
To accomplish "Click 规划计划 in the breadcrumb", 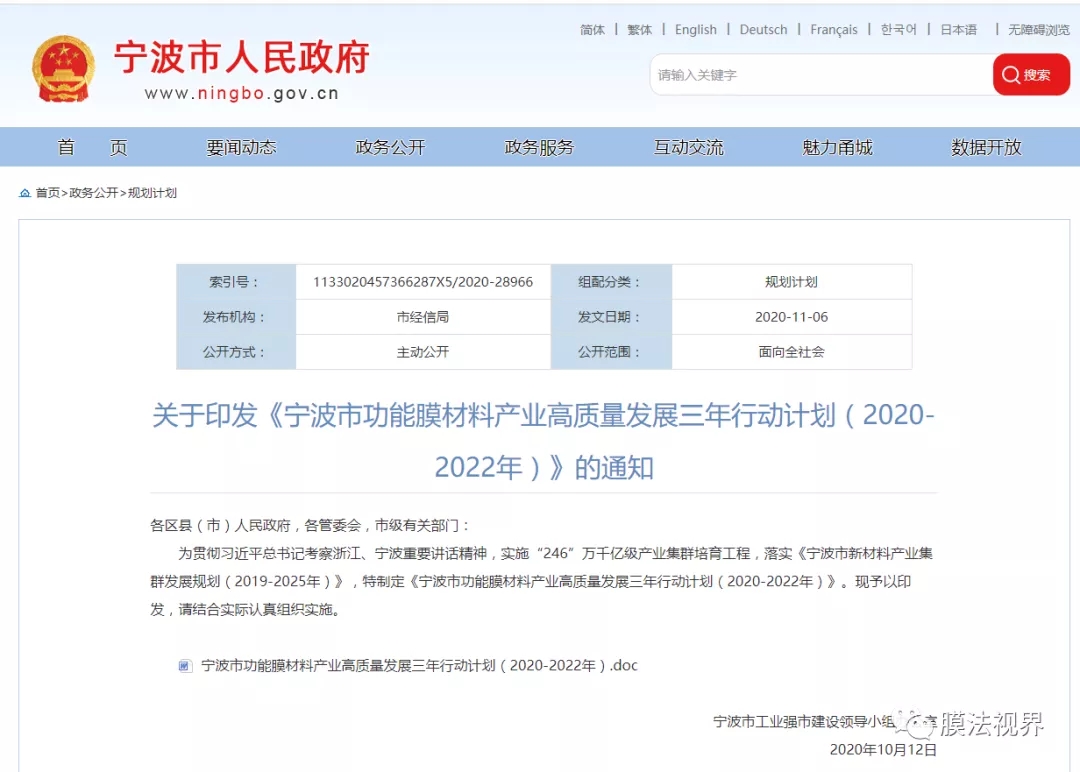I will (x=152, y=193).
